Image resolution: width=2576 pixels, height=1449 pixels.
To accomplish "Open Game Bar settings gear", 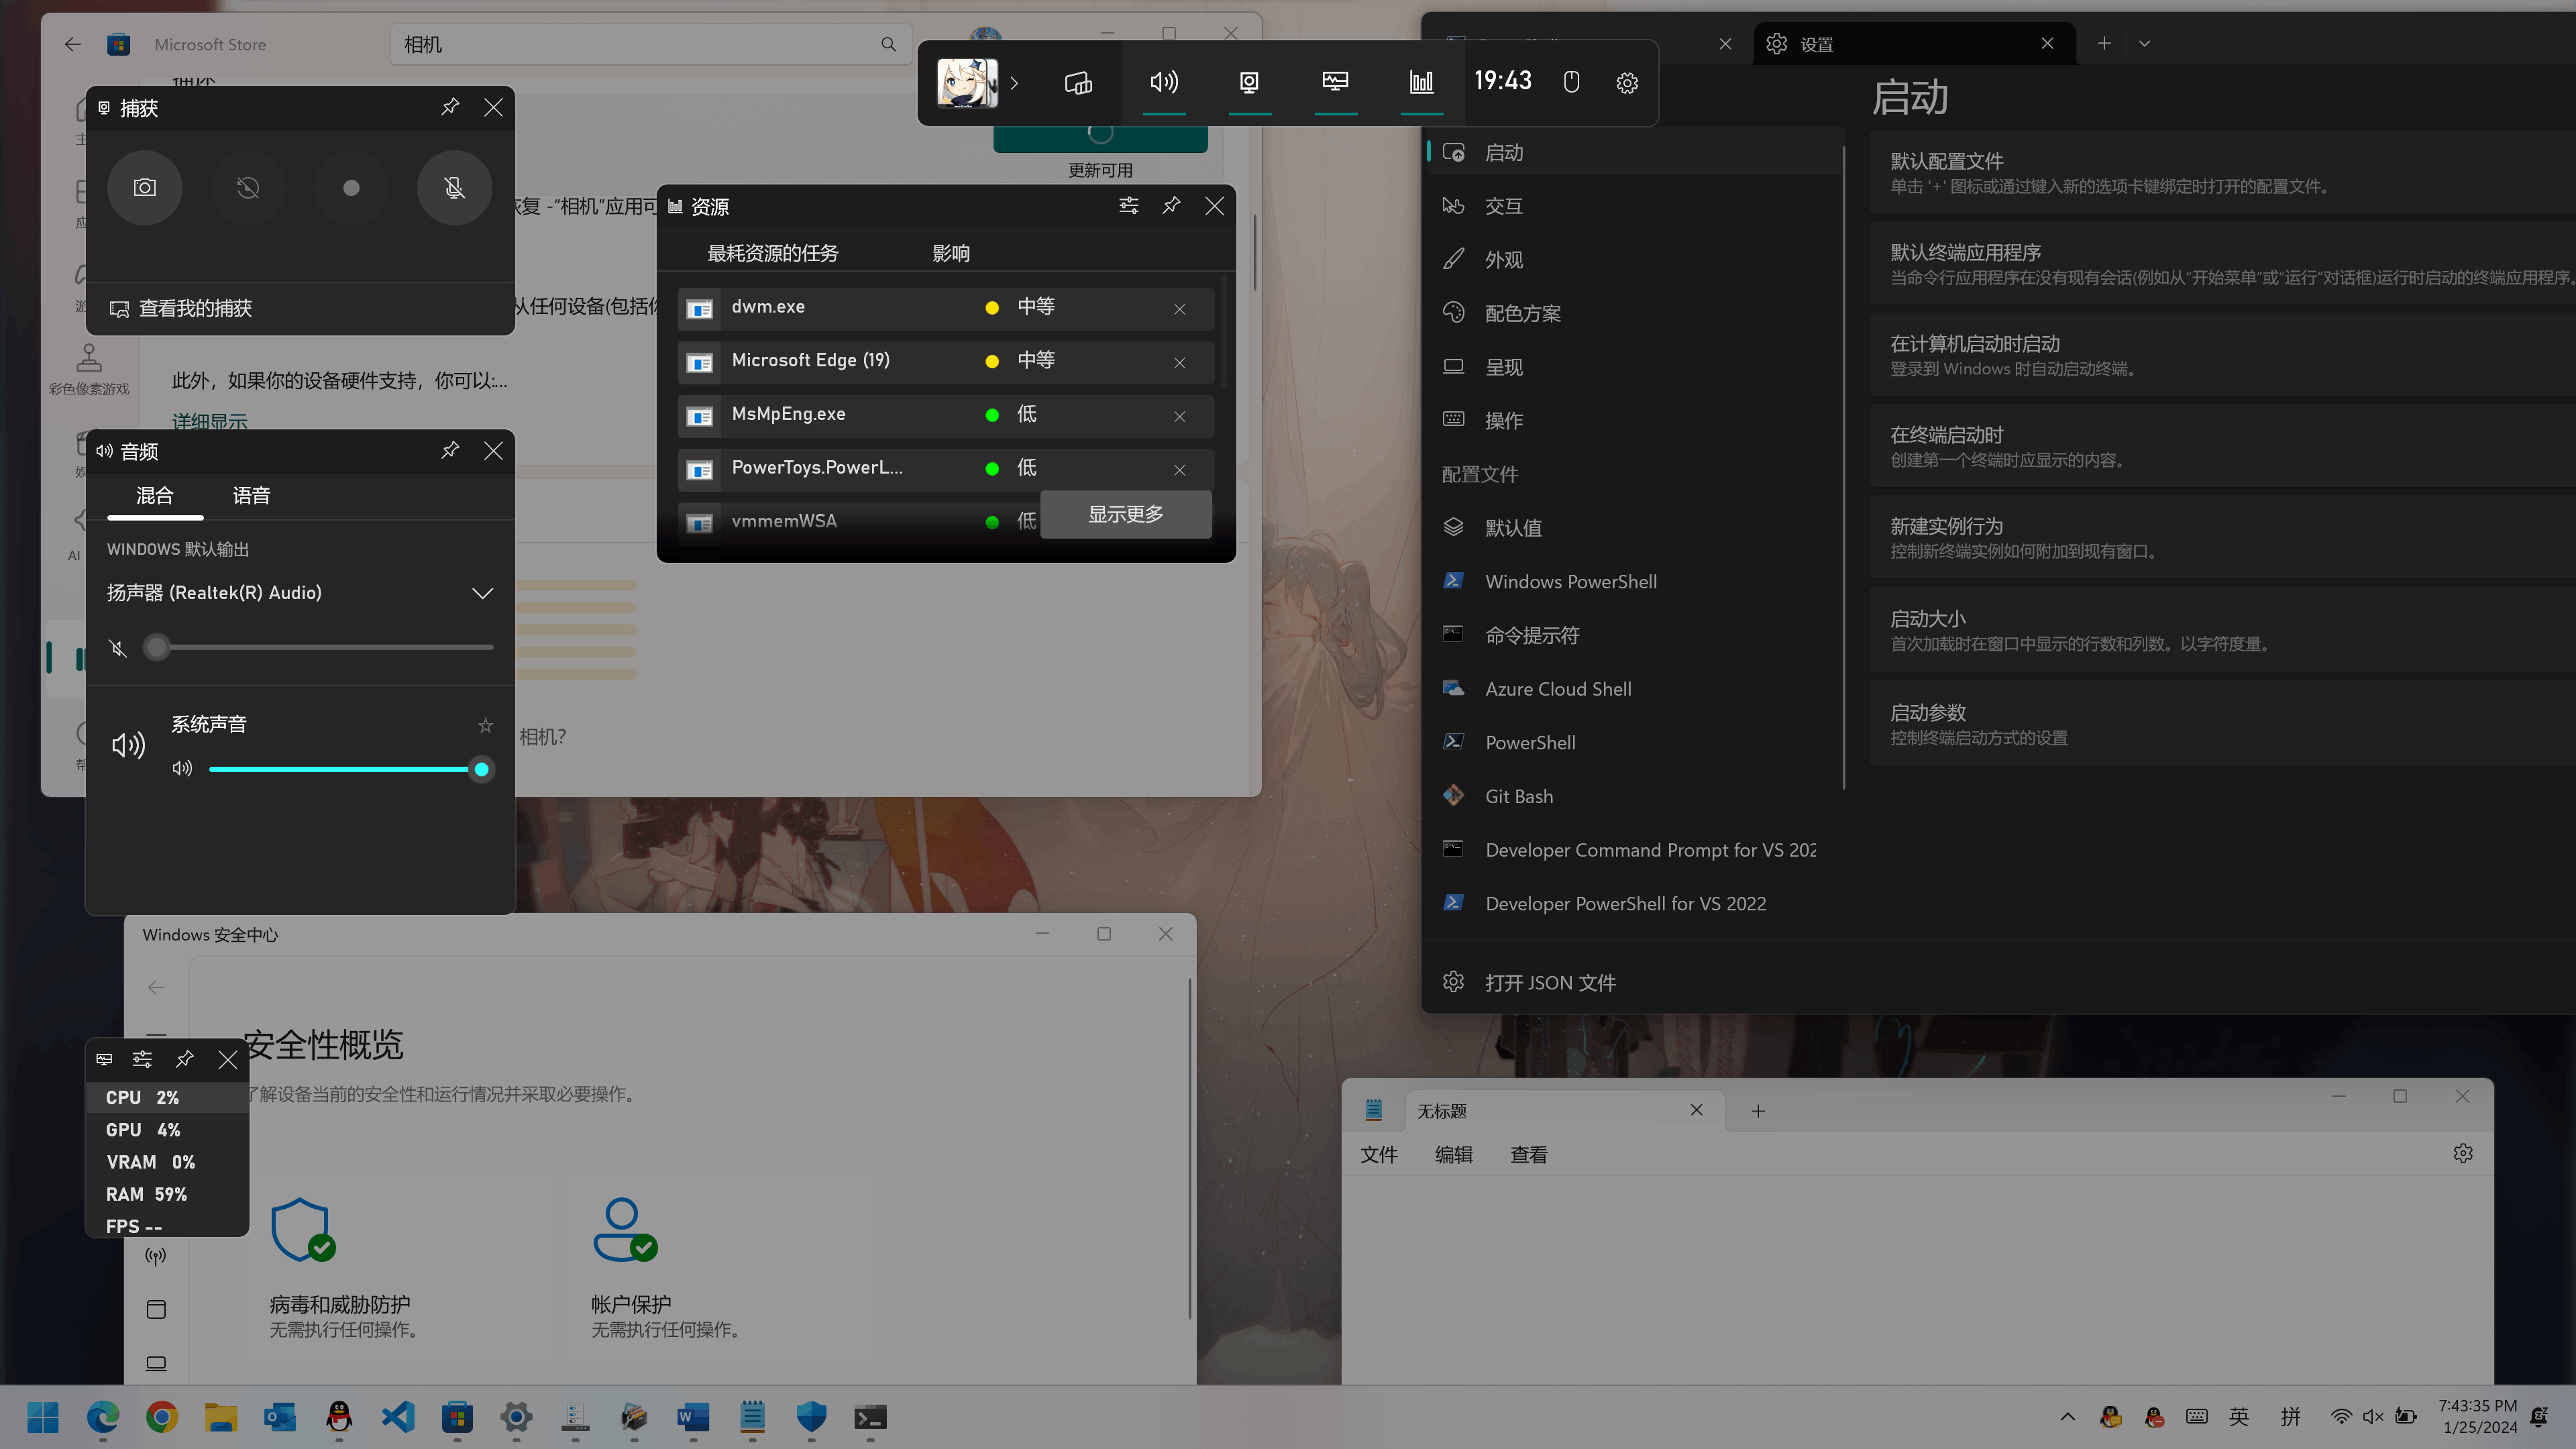I will tap(1627, 83).
